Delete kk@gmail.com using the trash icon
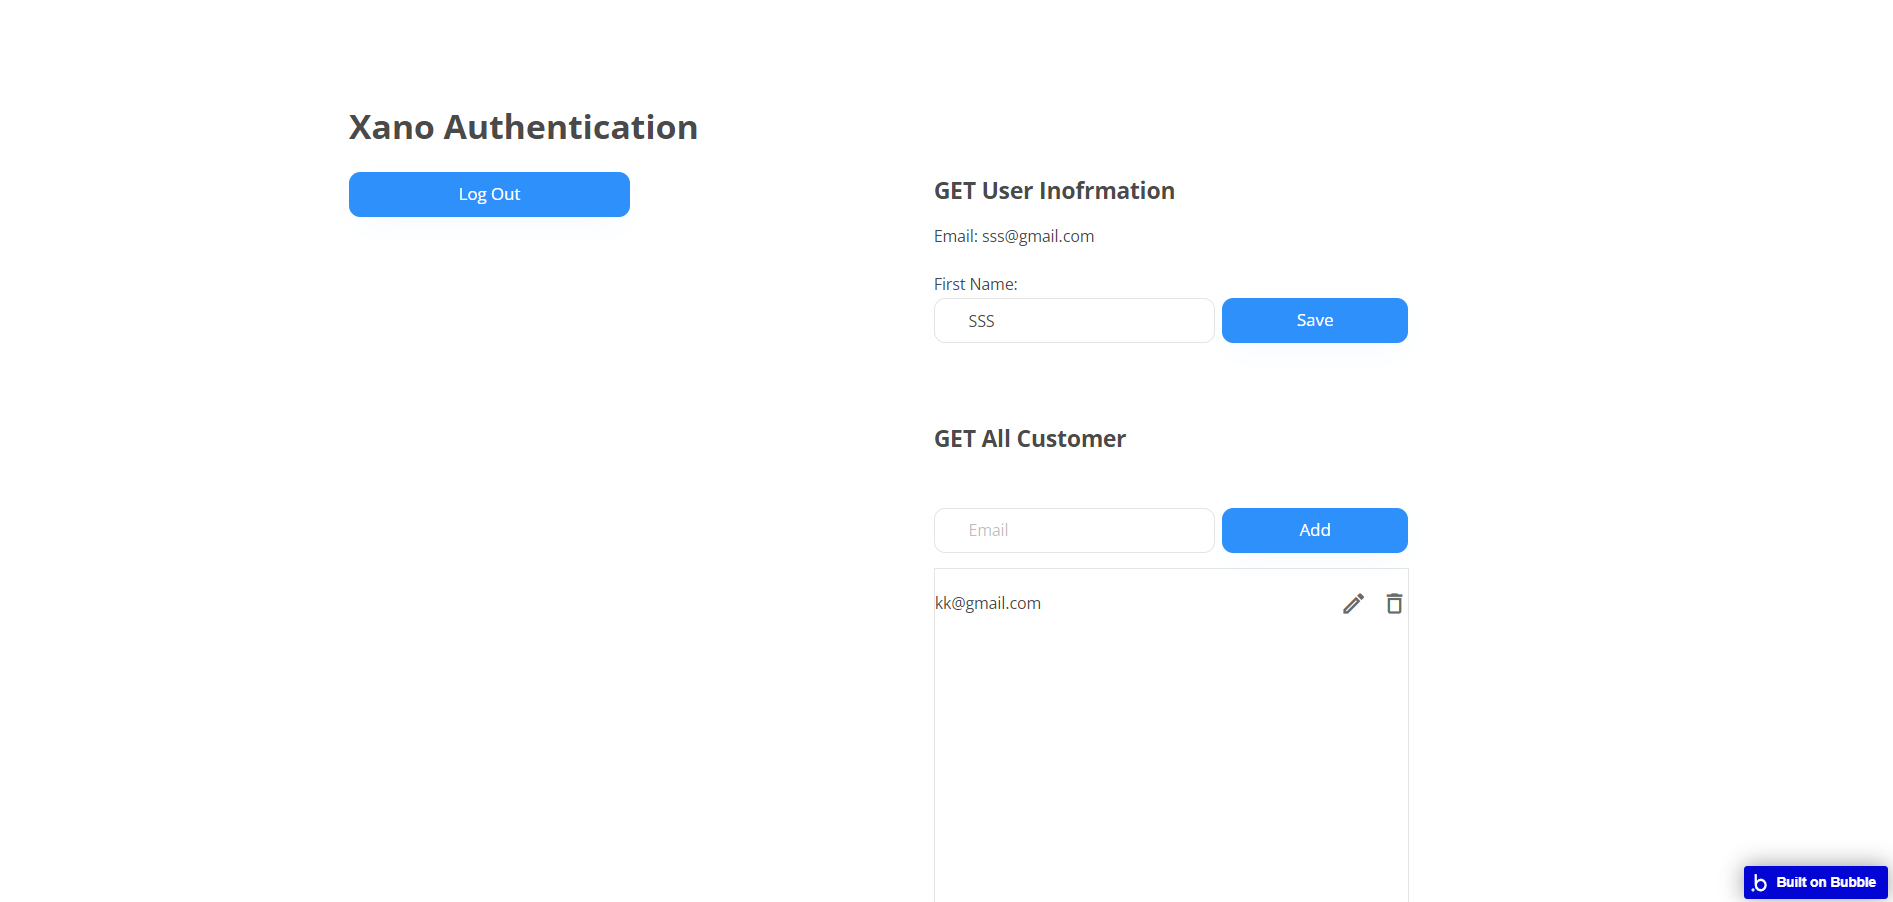 pos(1394,603)
